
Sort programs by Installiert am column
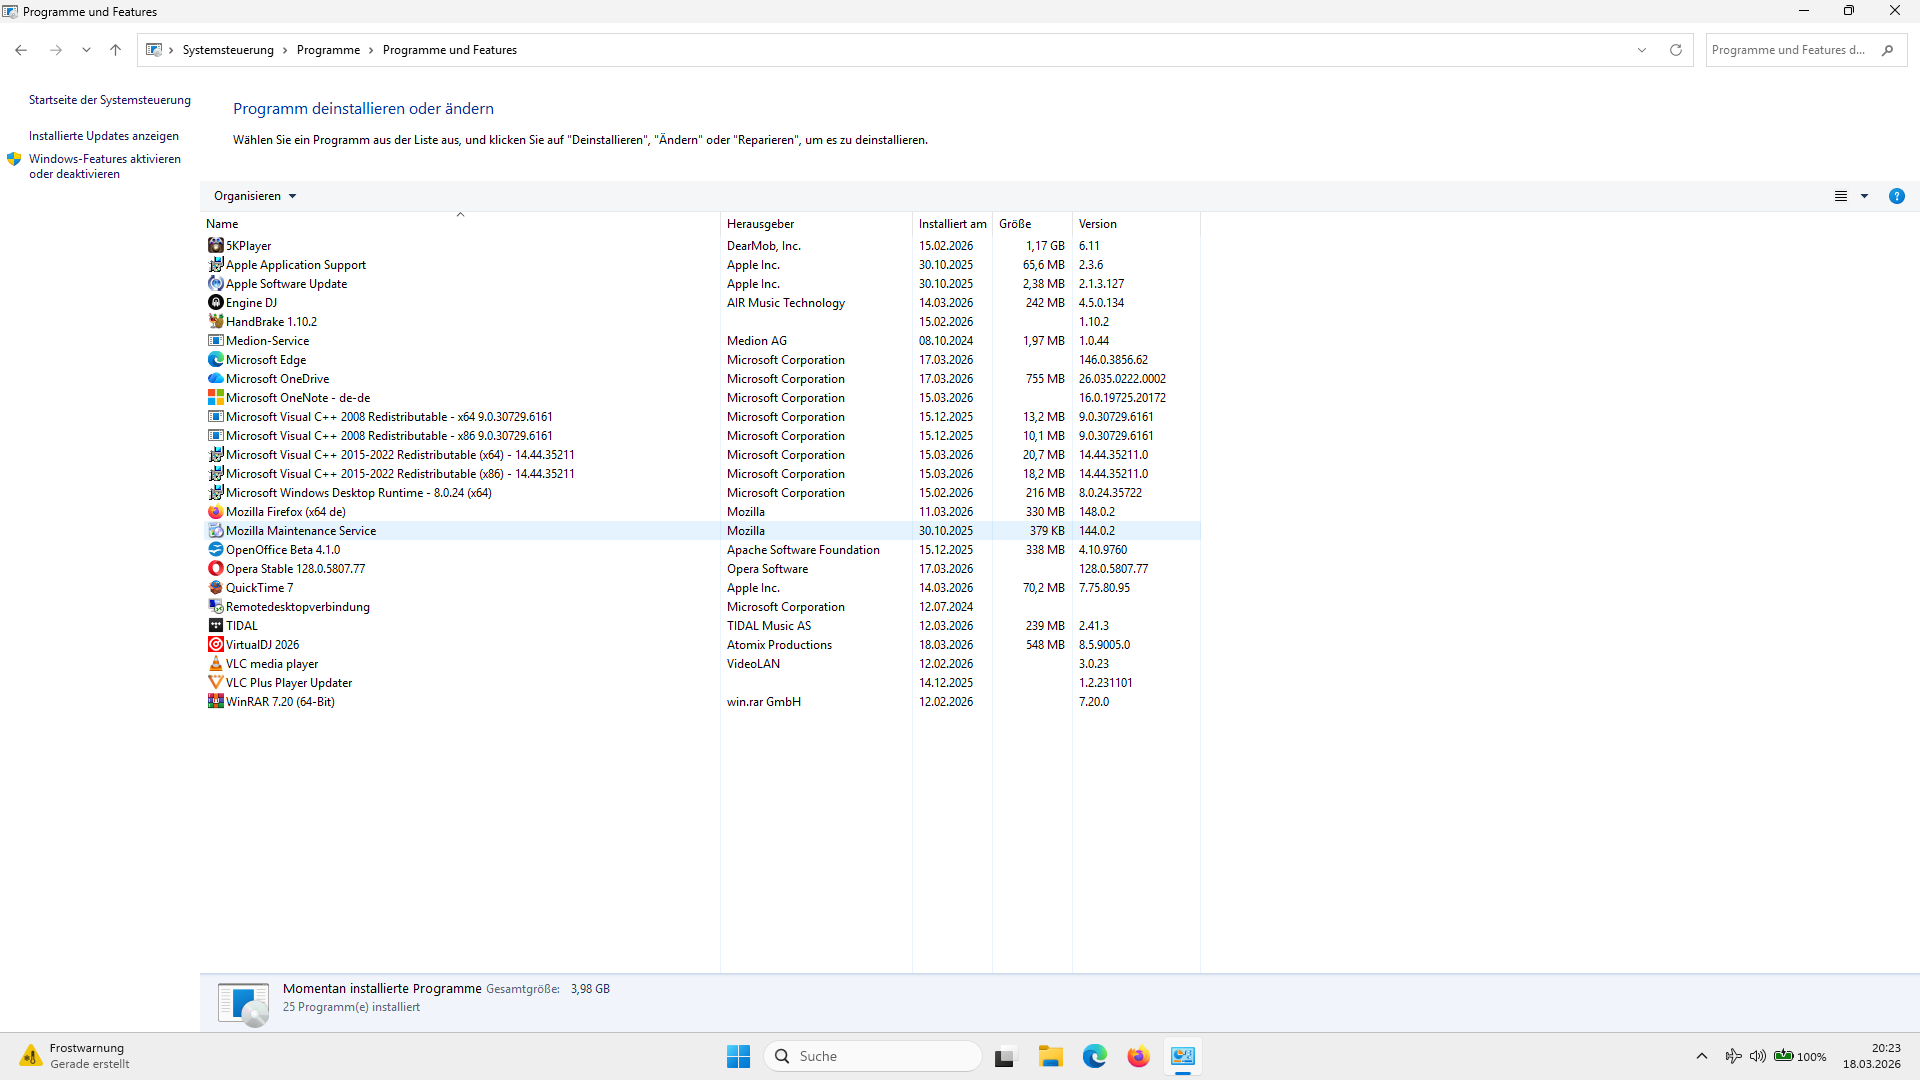point(952,224)
